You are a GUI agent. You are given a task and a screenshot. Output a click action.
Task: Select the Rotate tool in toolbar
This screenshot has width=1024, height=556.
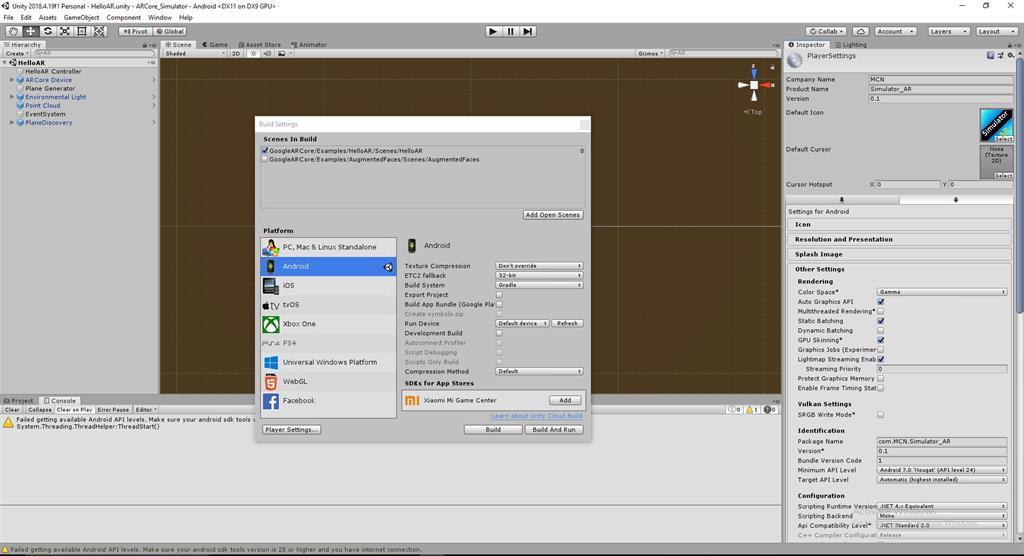[48, 31]
